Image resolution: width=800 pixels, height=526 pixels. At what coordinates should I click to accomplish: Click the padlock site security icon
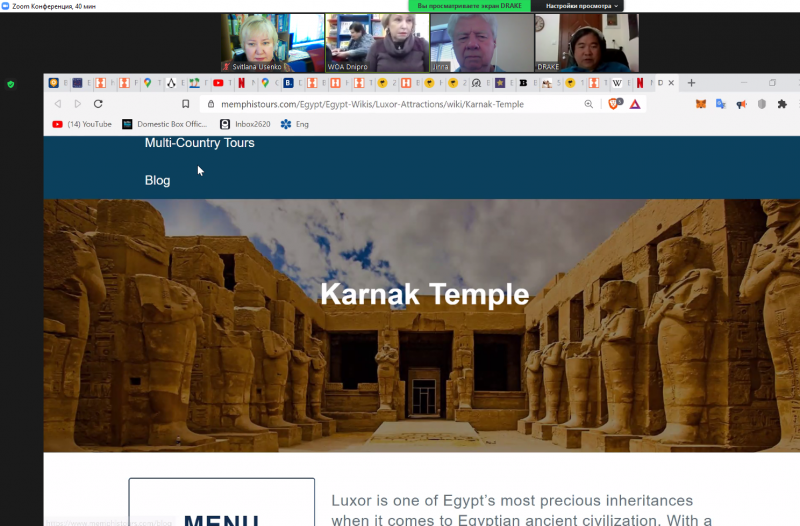(211, 104)
